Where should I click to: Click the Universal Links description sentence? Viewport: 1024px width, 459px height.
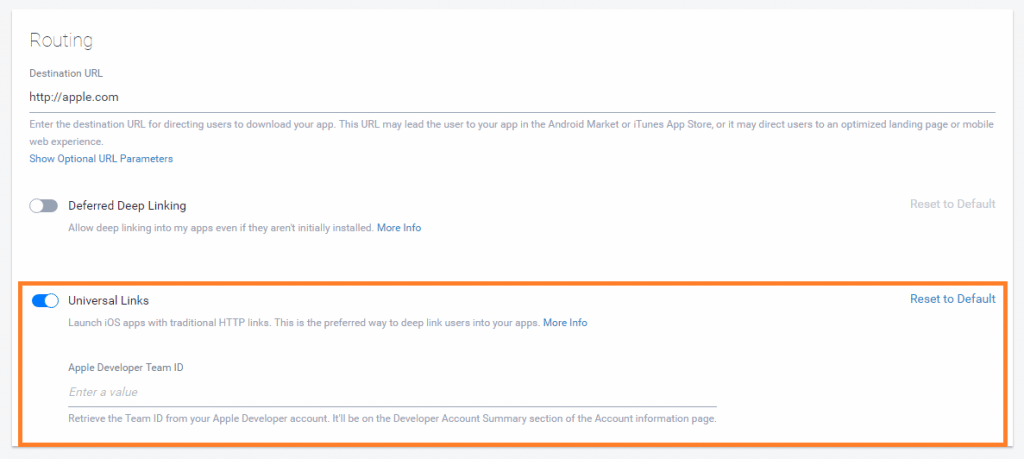click(x=304, y=323)
